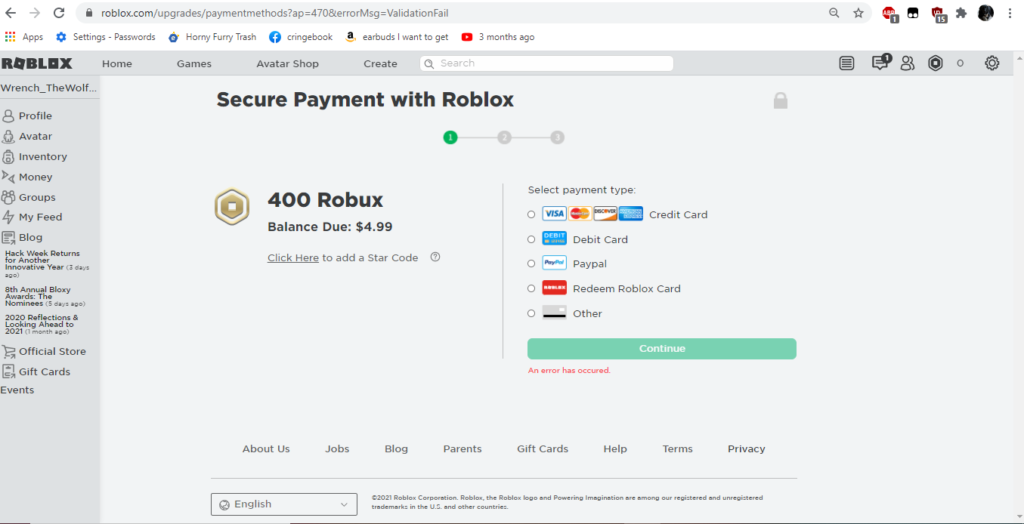Click the browser Back arrow
The image size is (1024, 524).
[11, 13]
